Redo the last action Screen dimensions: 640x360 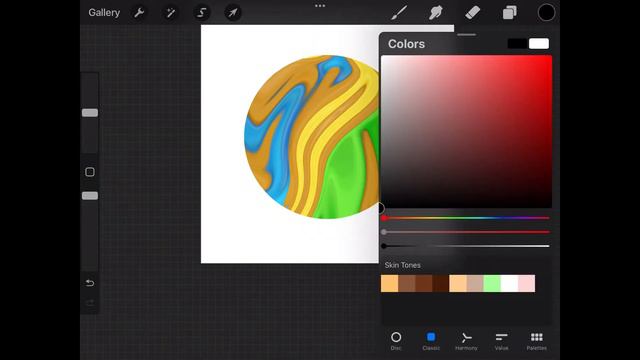(x=90, y=303)
